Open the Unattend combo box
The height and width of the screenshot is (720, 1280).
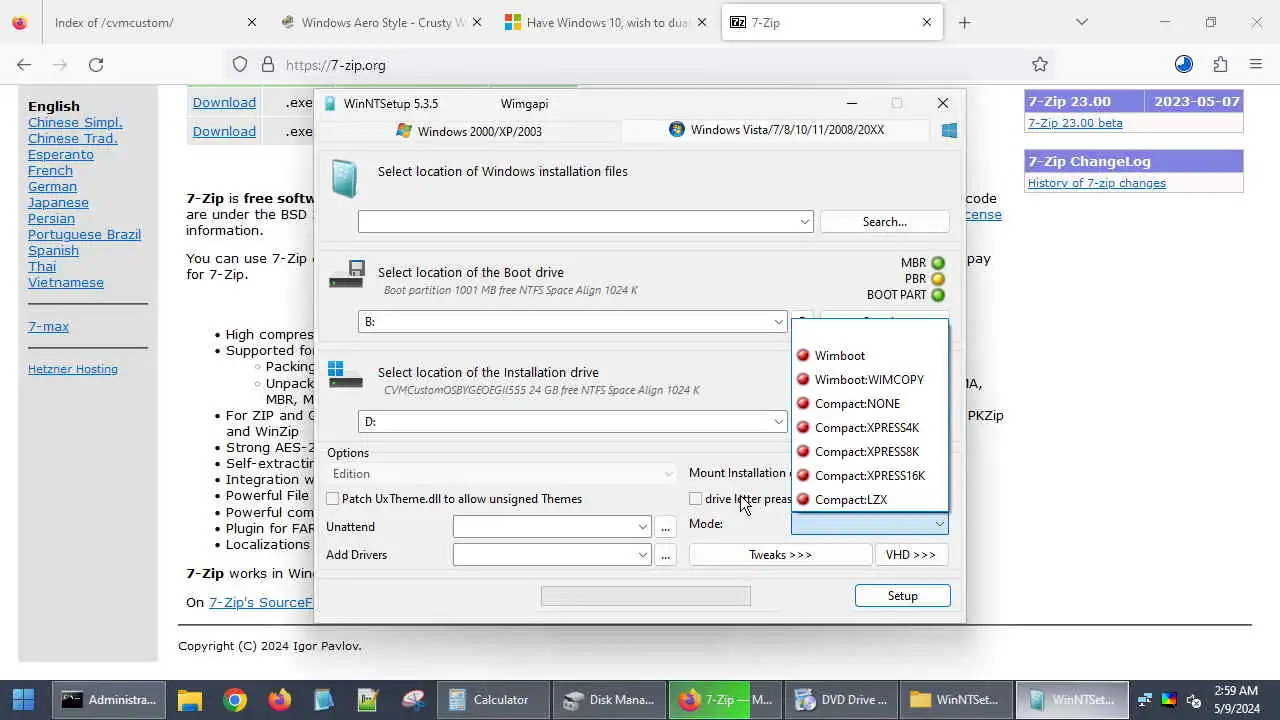click(552, 527)
